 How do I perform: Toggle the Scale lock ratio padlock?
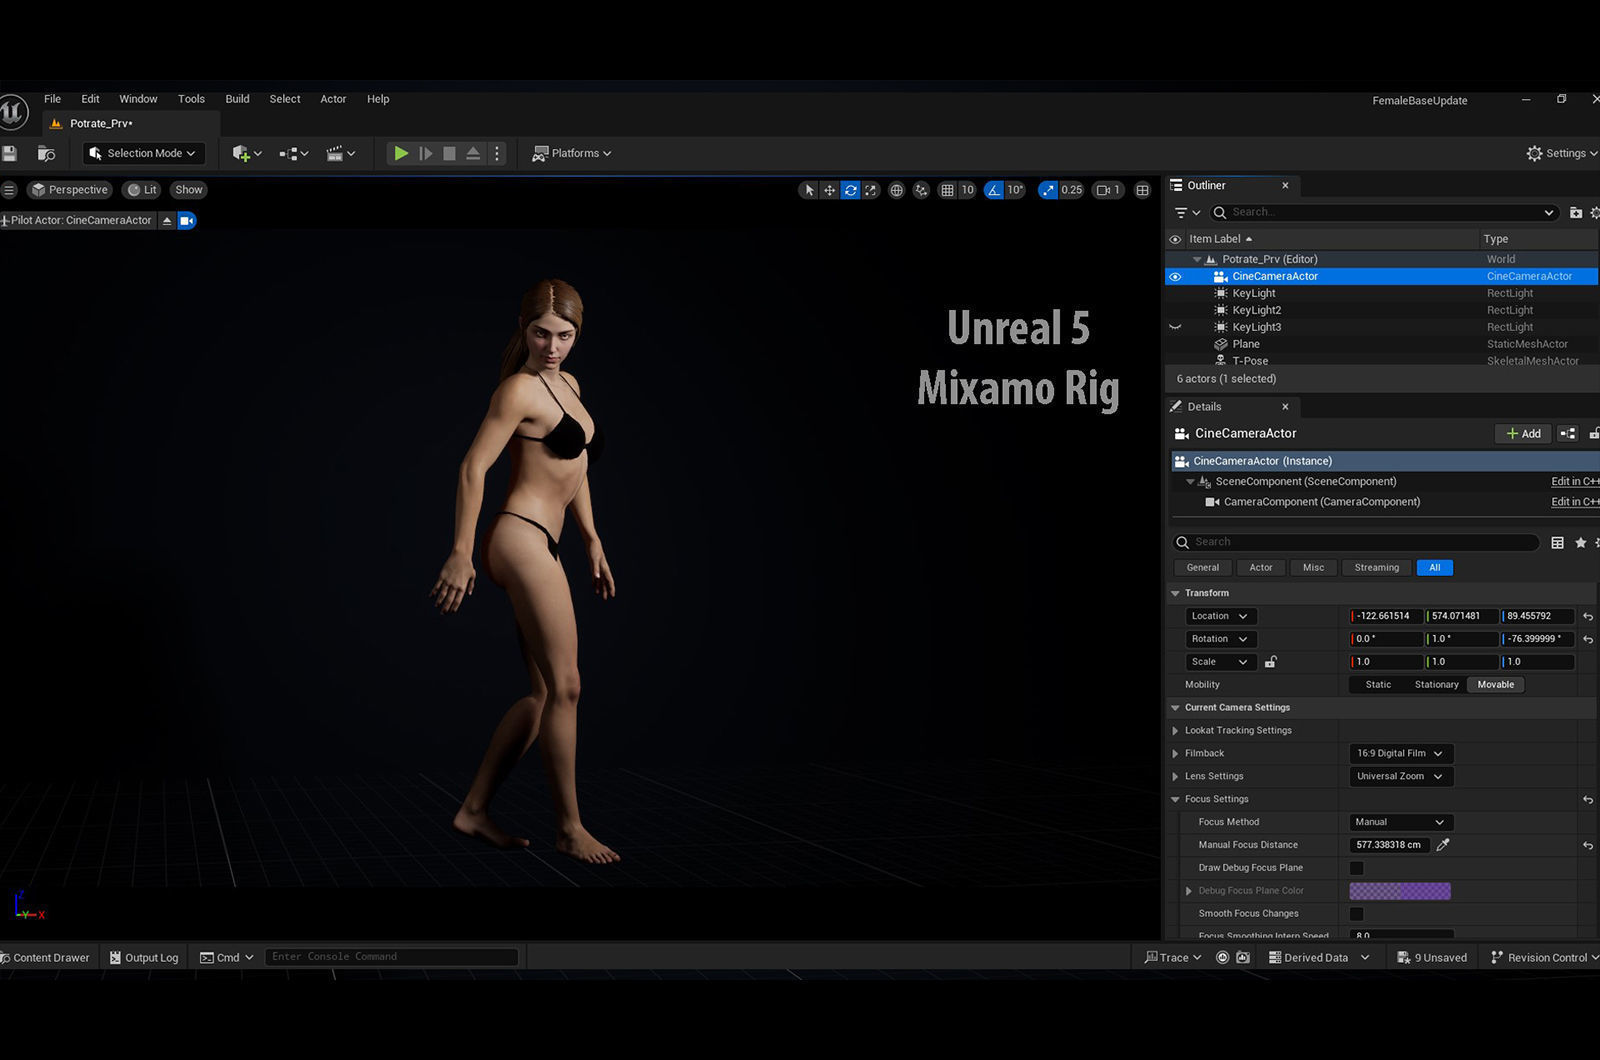[1270, 662]
